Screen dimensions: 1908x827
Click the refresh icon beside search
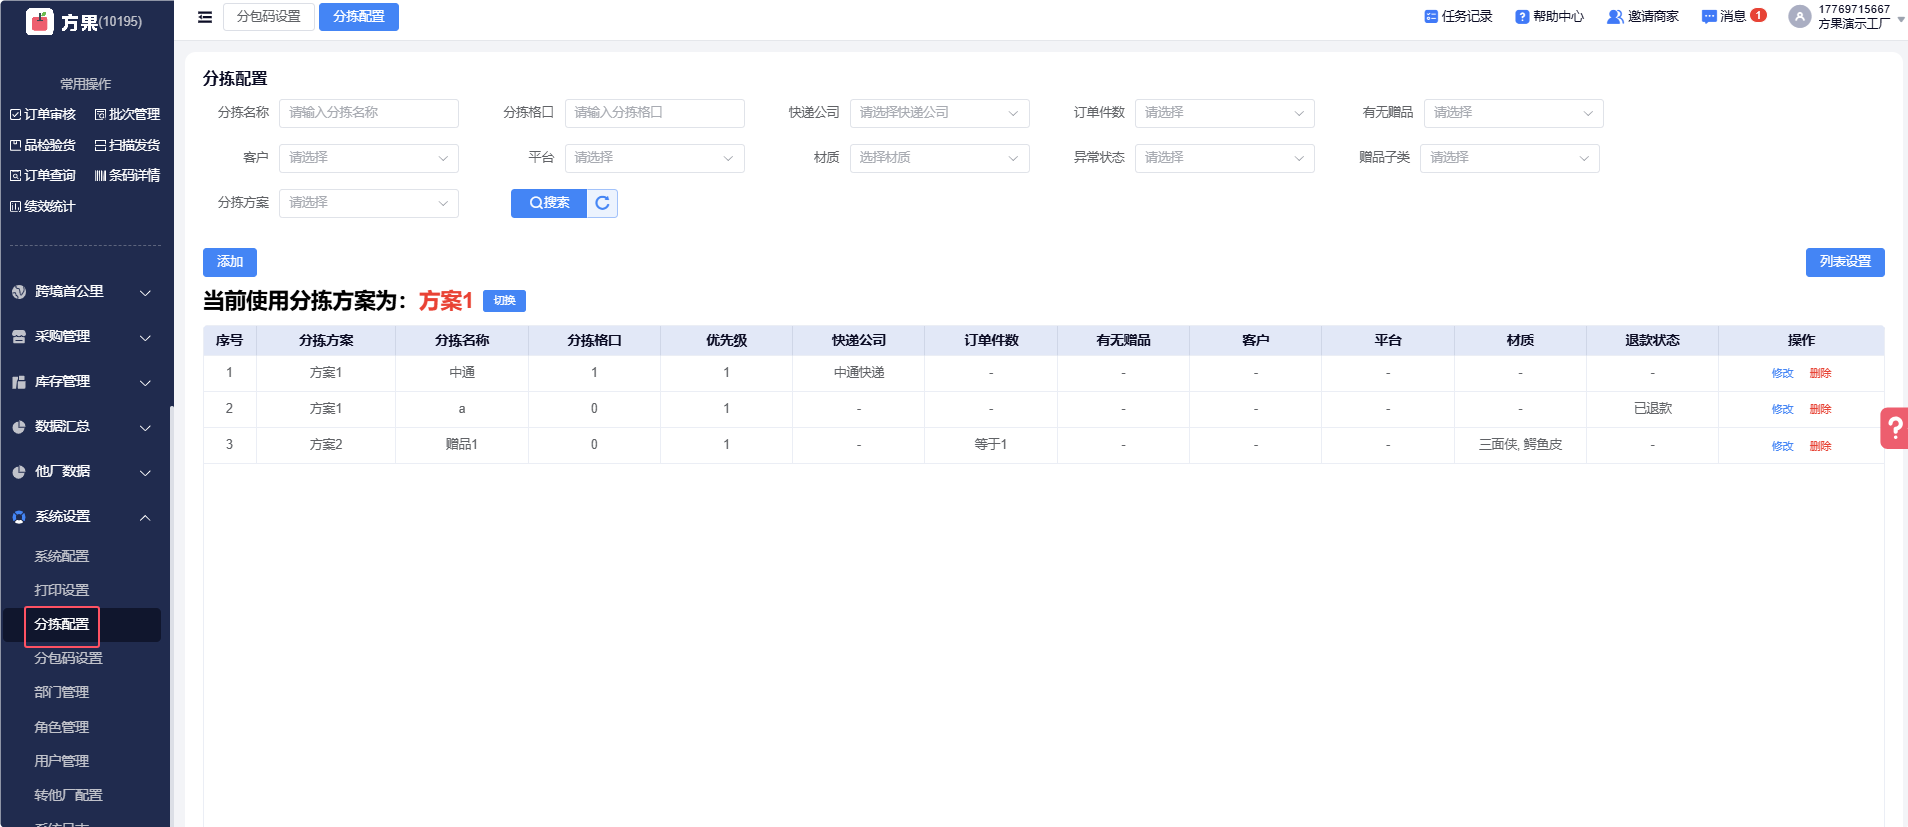(x=602, y=203)
